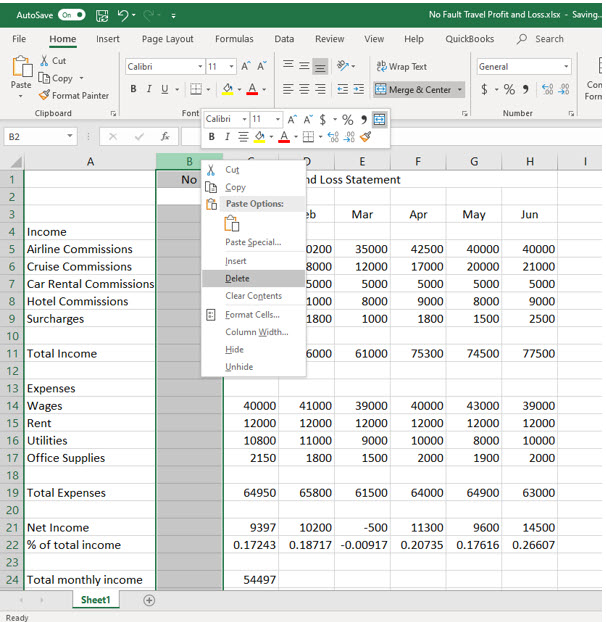Click the Format Painter button
The height and width of the screenshot is (622, 606).
tap(73, 95)
